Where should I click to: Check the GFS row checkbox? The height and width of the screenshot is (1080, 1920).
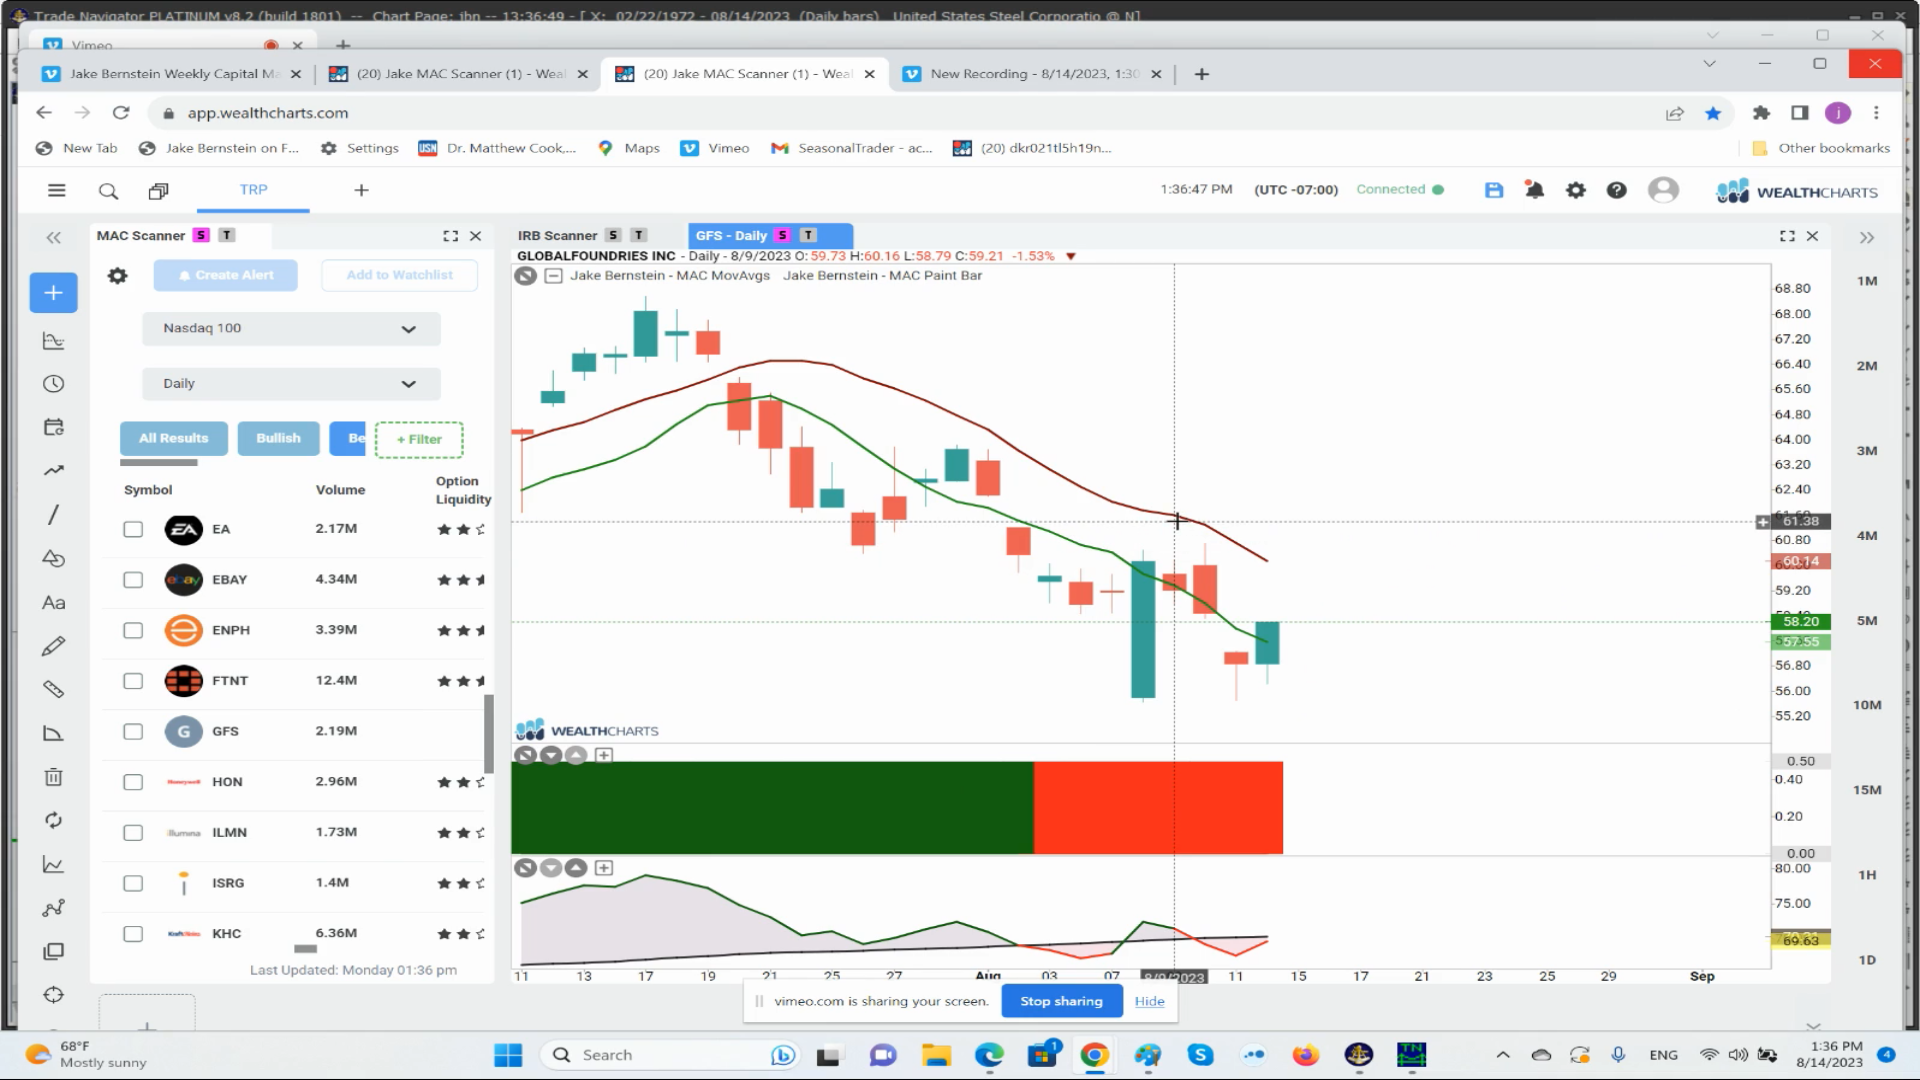[133, 731]
